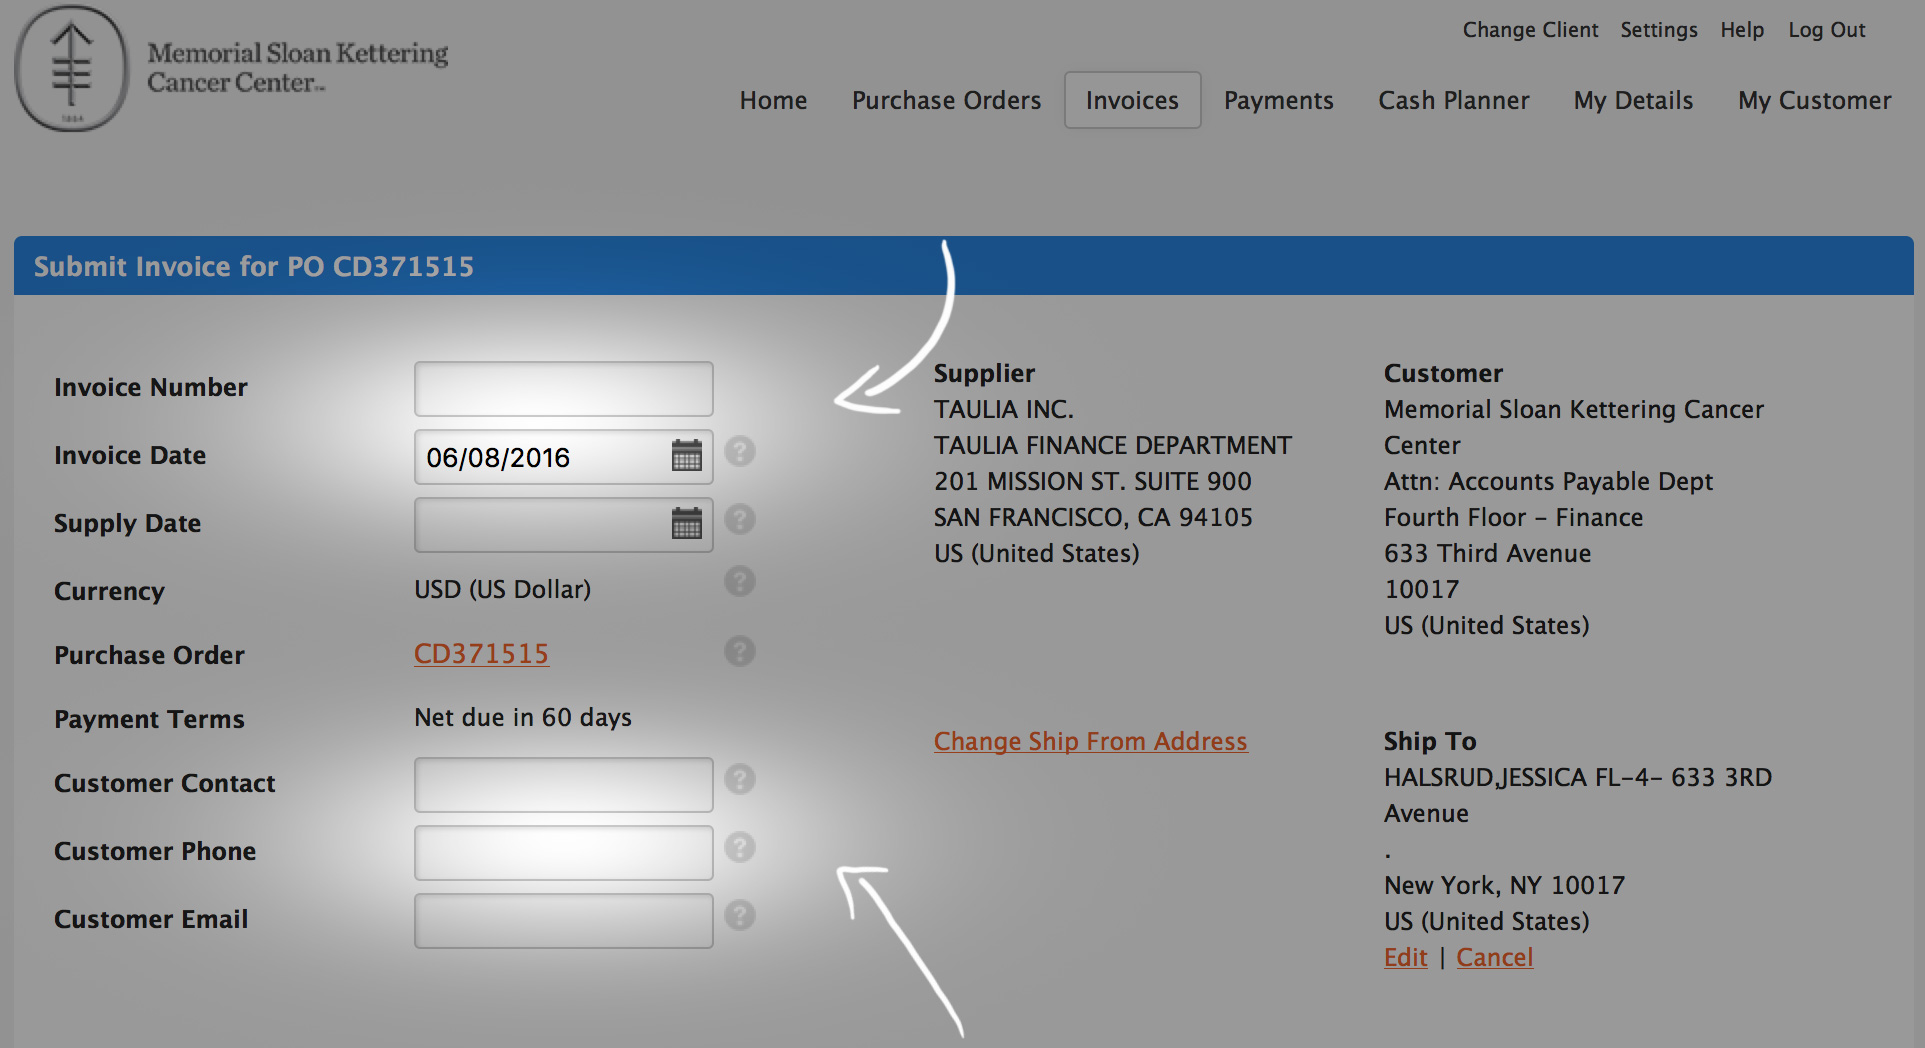1925x1048 pixels.
Task: Click Change Ship From Address link
Action: (1090, 741)
